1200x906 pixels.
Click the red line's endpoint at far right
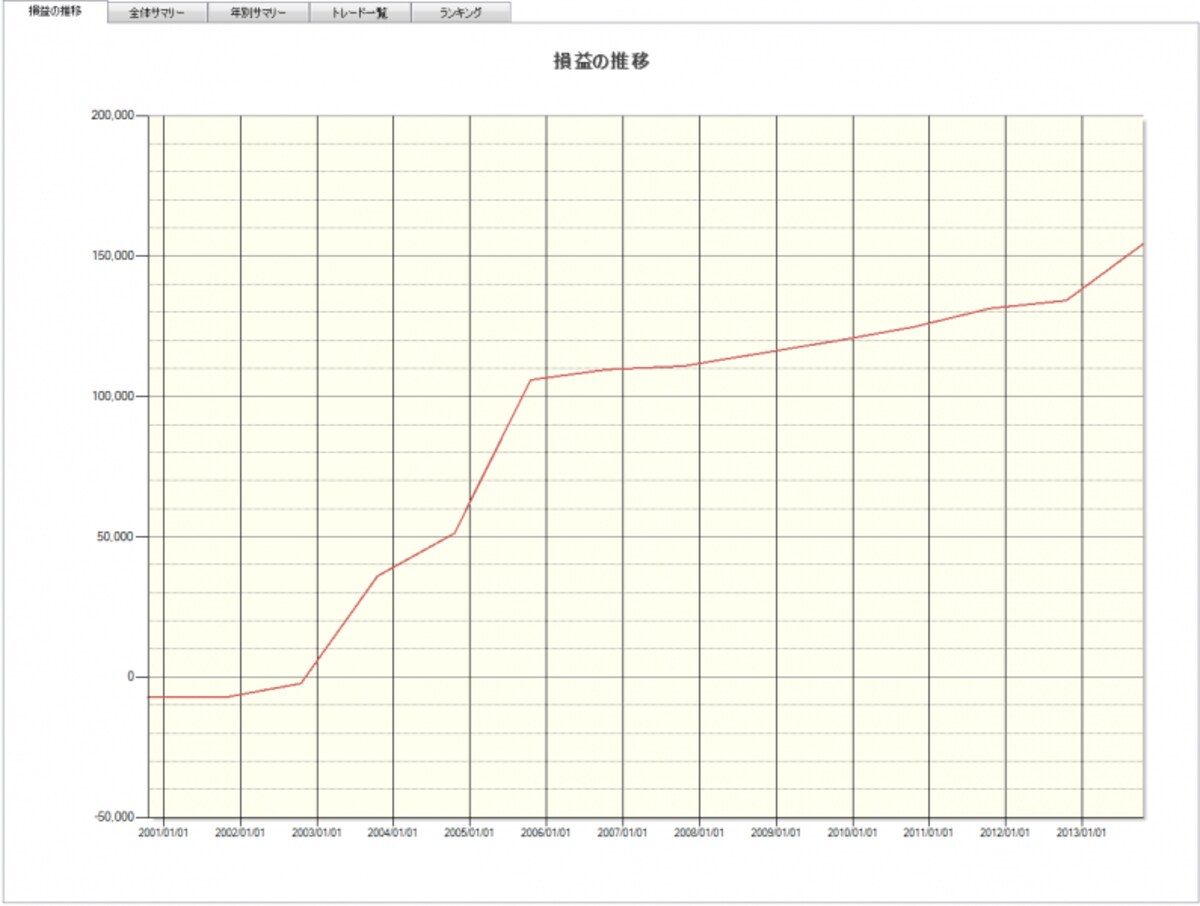click(1142, 244)
